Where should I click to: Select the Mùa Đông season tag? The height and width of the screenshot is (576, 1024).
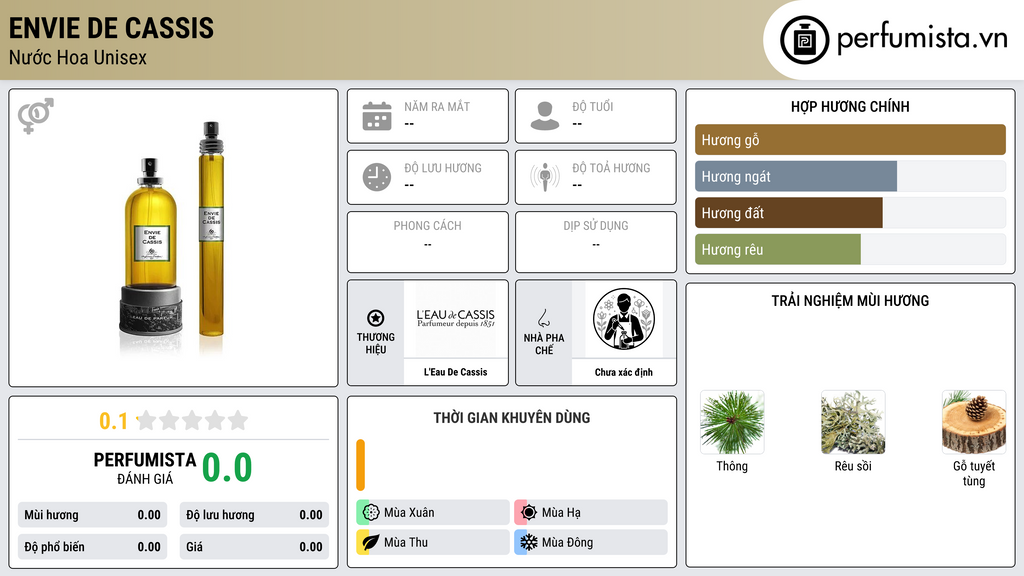click(x=591, y=542)
